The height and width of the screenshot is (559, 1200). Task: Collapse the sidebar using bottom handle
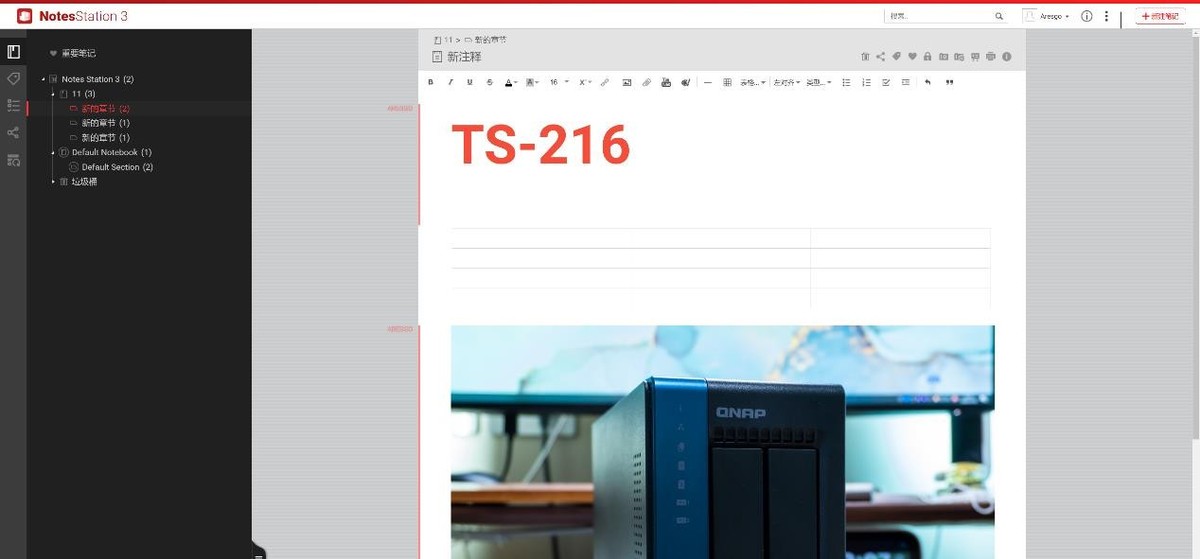click(258, 550)
